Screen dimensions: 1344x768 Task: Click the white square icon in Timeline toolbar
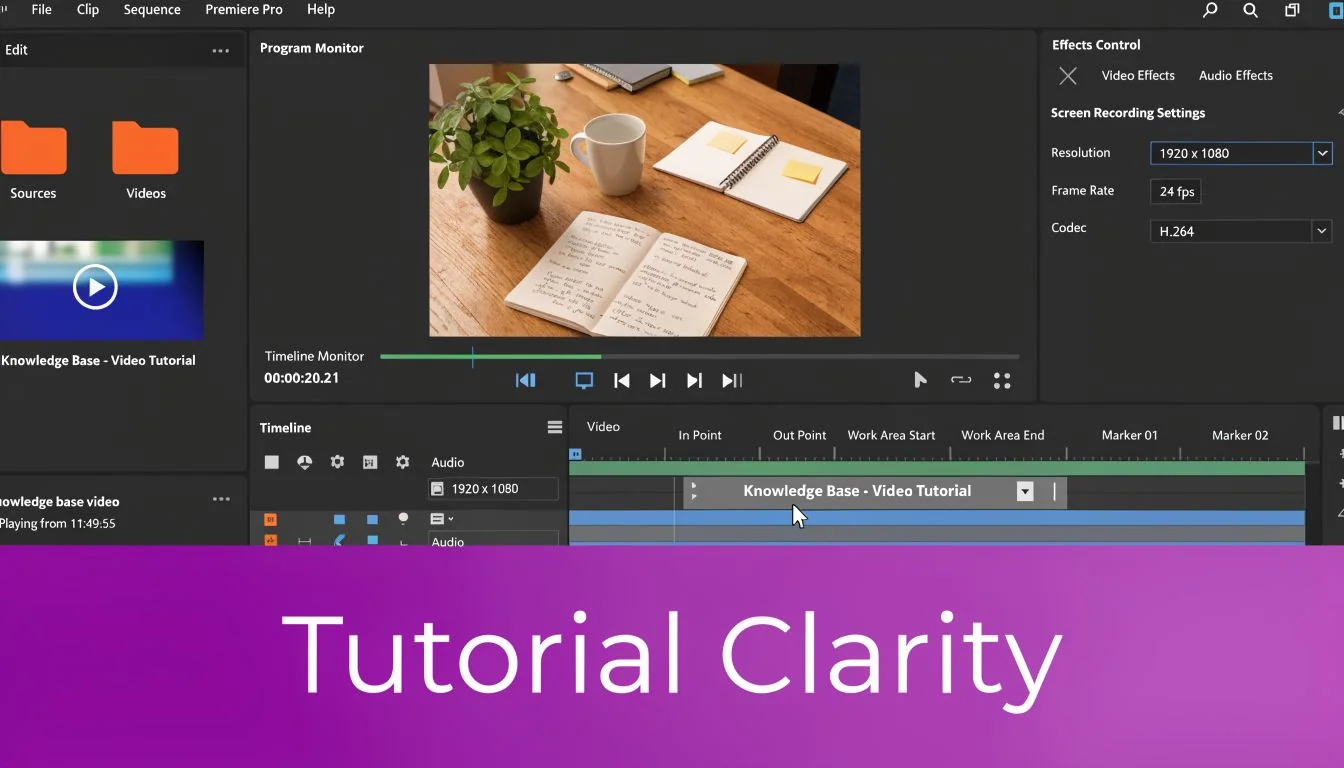(271, 462)
